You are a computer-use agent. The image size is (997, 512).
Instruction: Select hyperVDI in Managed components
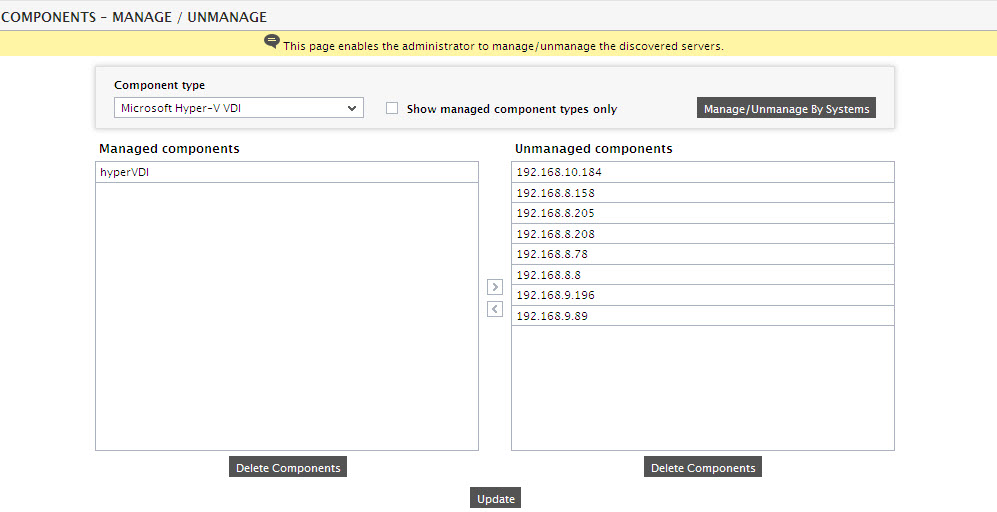(287, 172)
